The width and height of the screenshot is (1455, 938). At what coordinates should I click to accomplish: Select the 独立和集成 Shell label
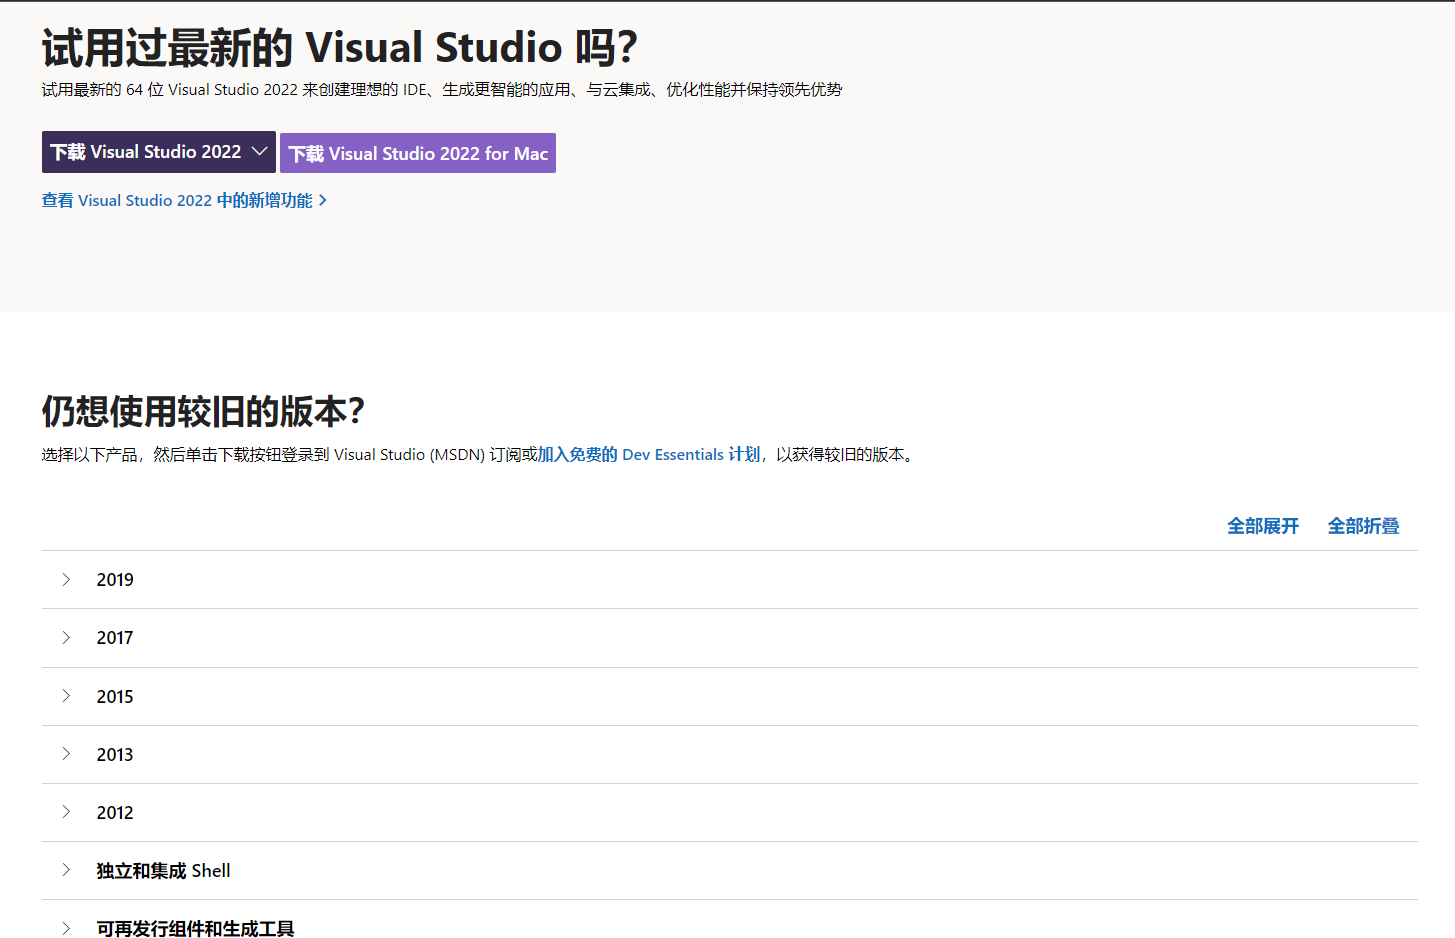coord(163,871)
